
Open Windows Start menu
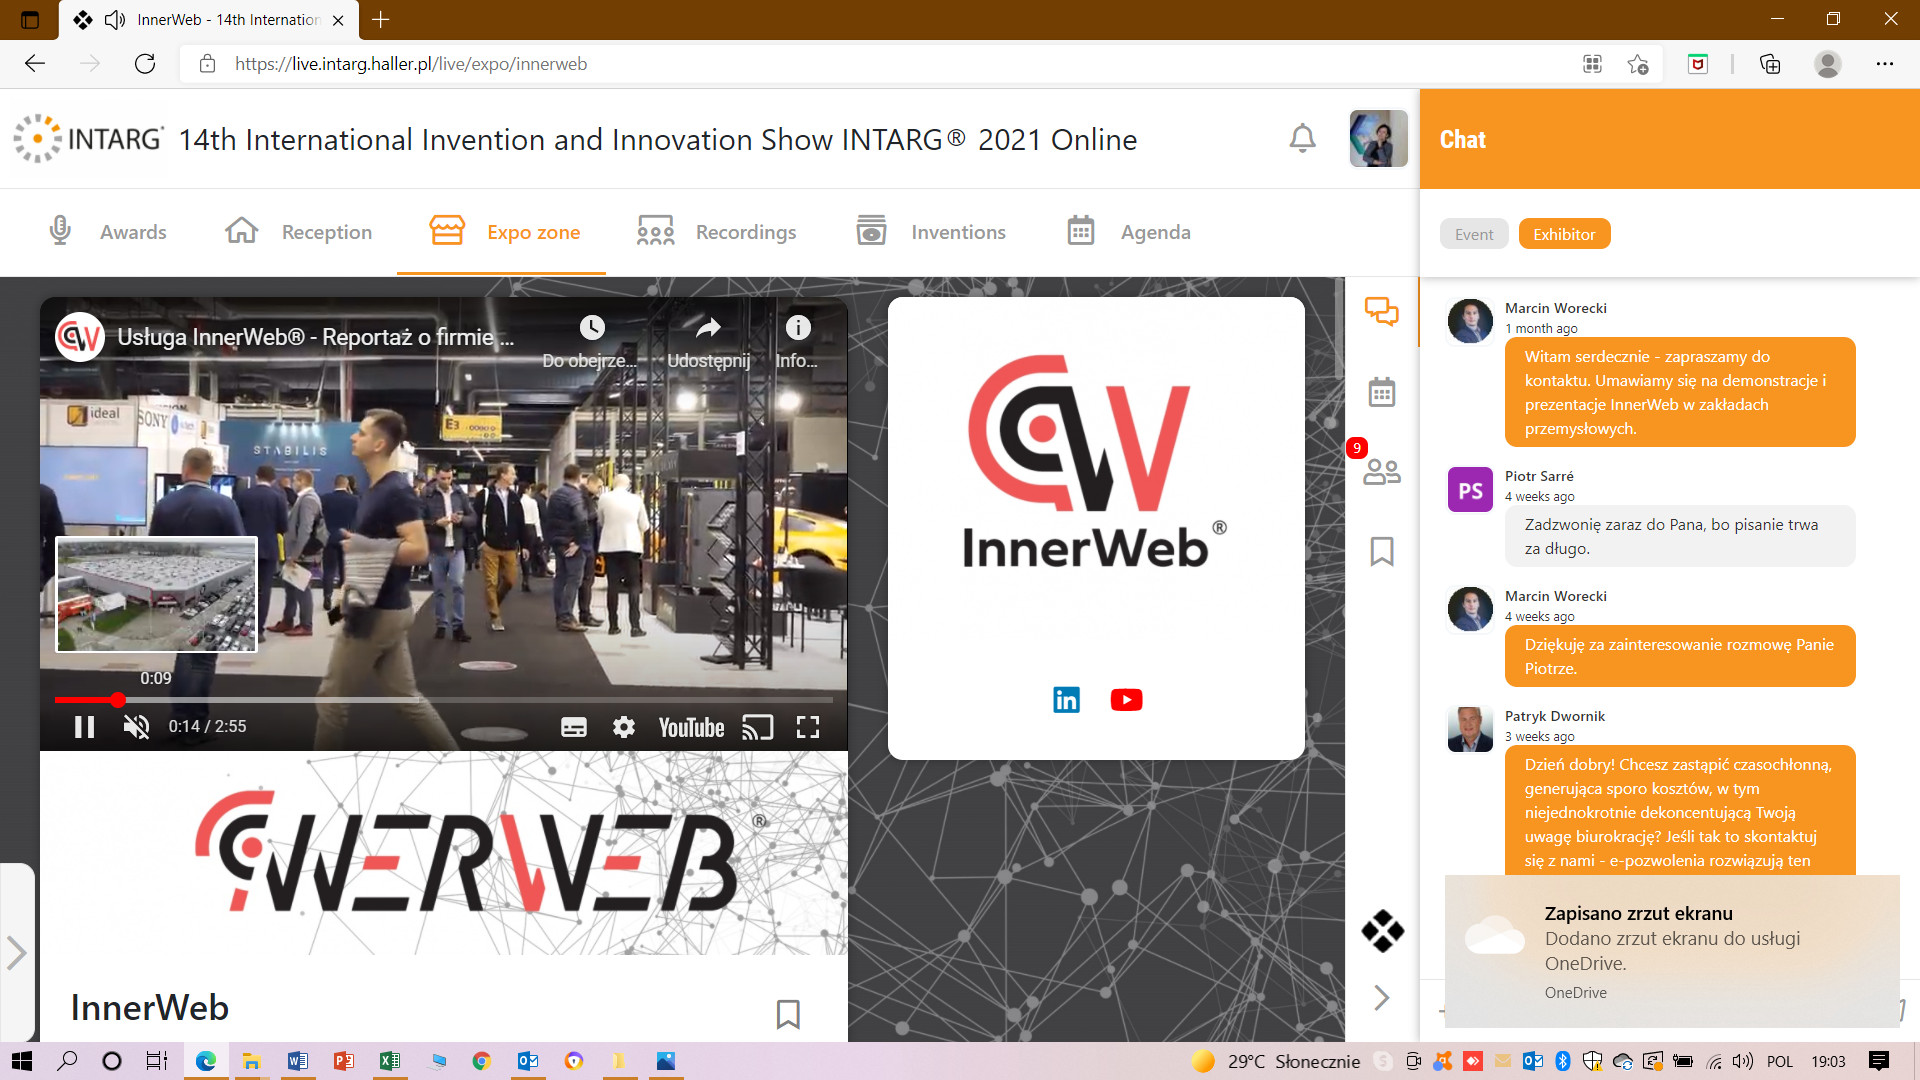(x=22, y=1061)
